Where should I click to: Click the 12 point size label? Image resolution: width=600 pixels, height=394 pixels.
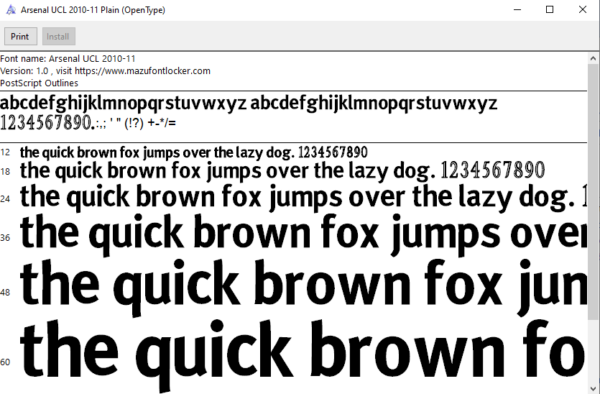coord(5,152)
